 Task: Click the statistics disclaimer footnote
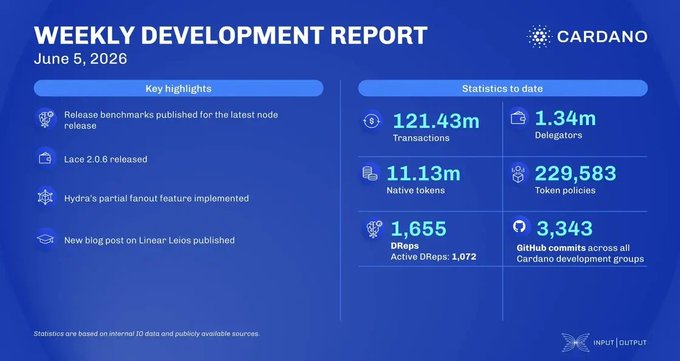point(147,334)
